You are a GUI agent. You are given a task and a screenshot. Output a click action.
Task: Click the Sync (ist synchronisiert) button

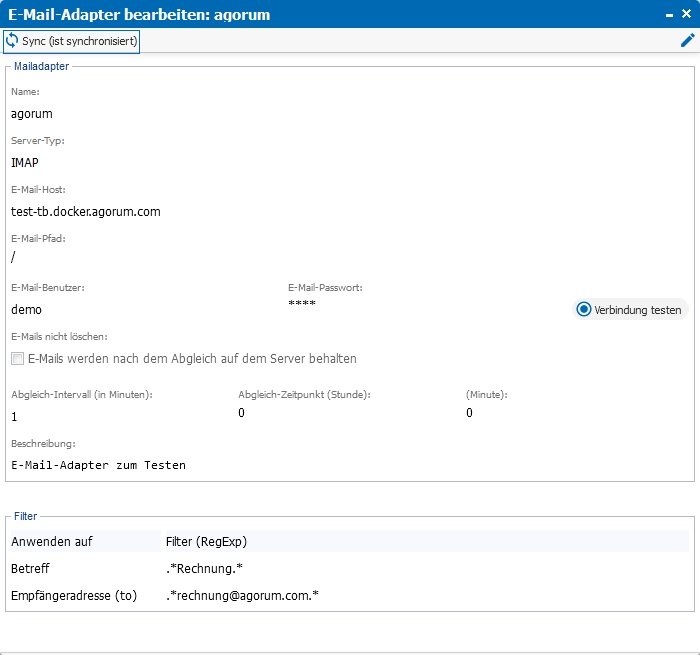coord(71,42)
